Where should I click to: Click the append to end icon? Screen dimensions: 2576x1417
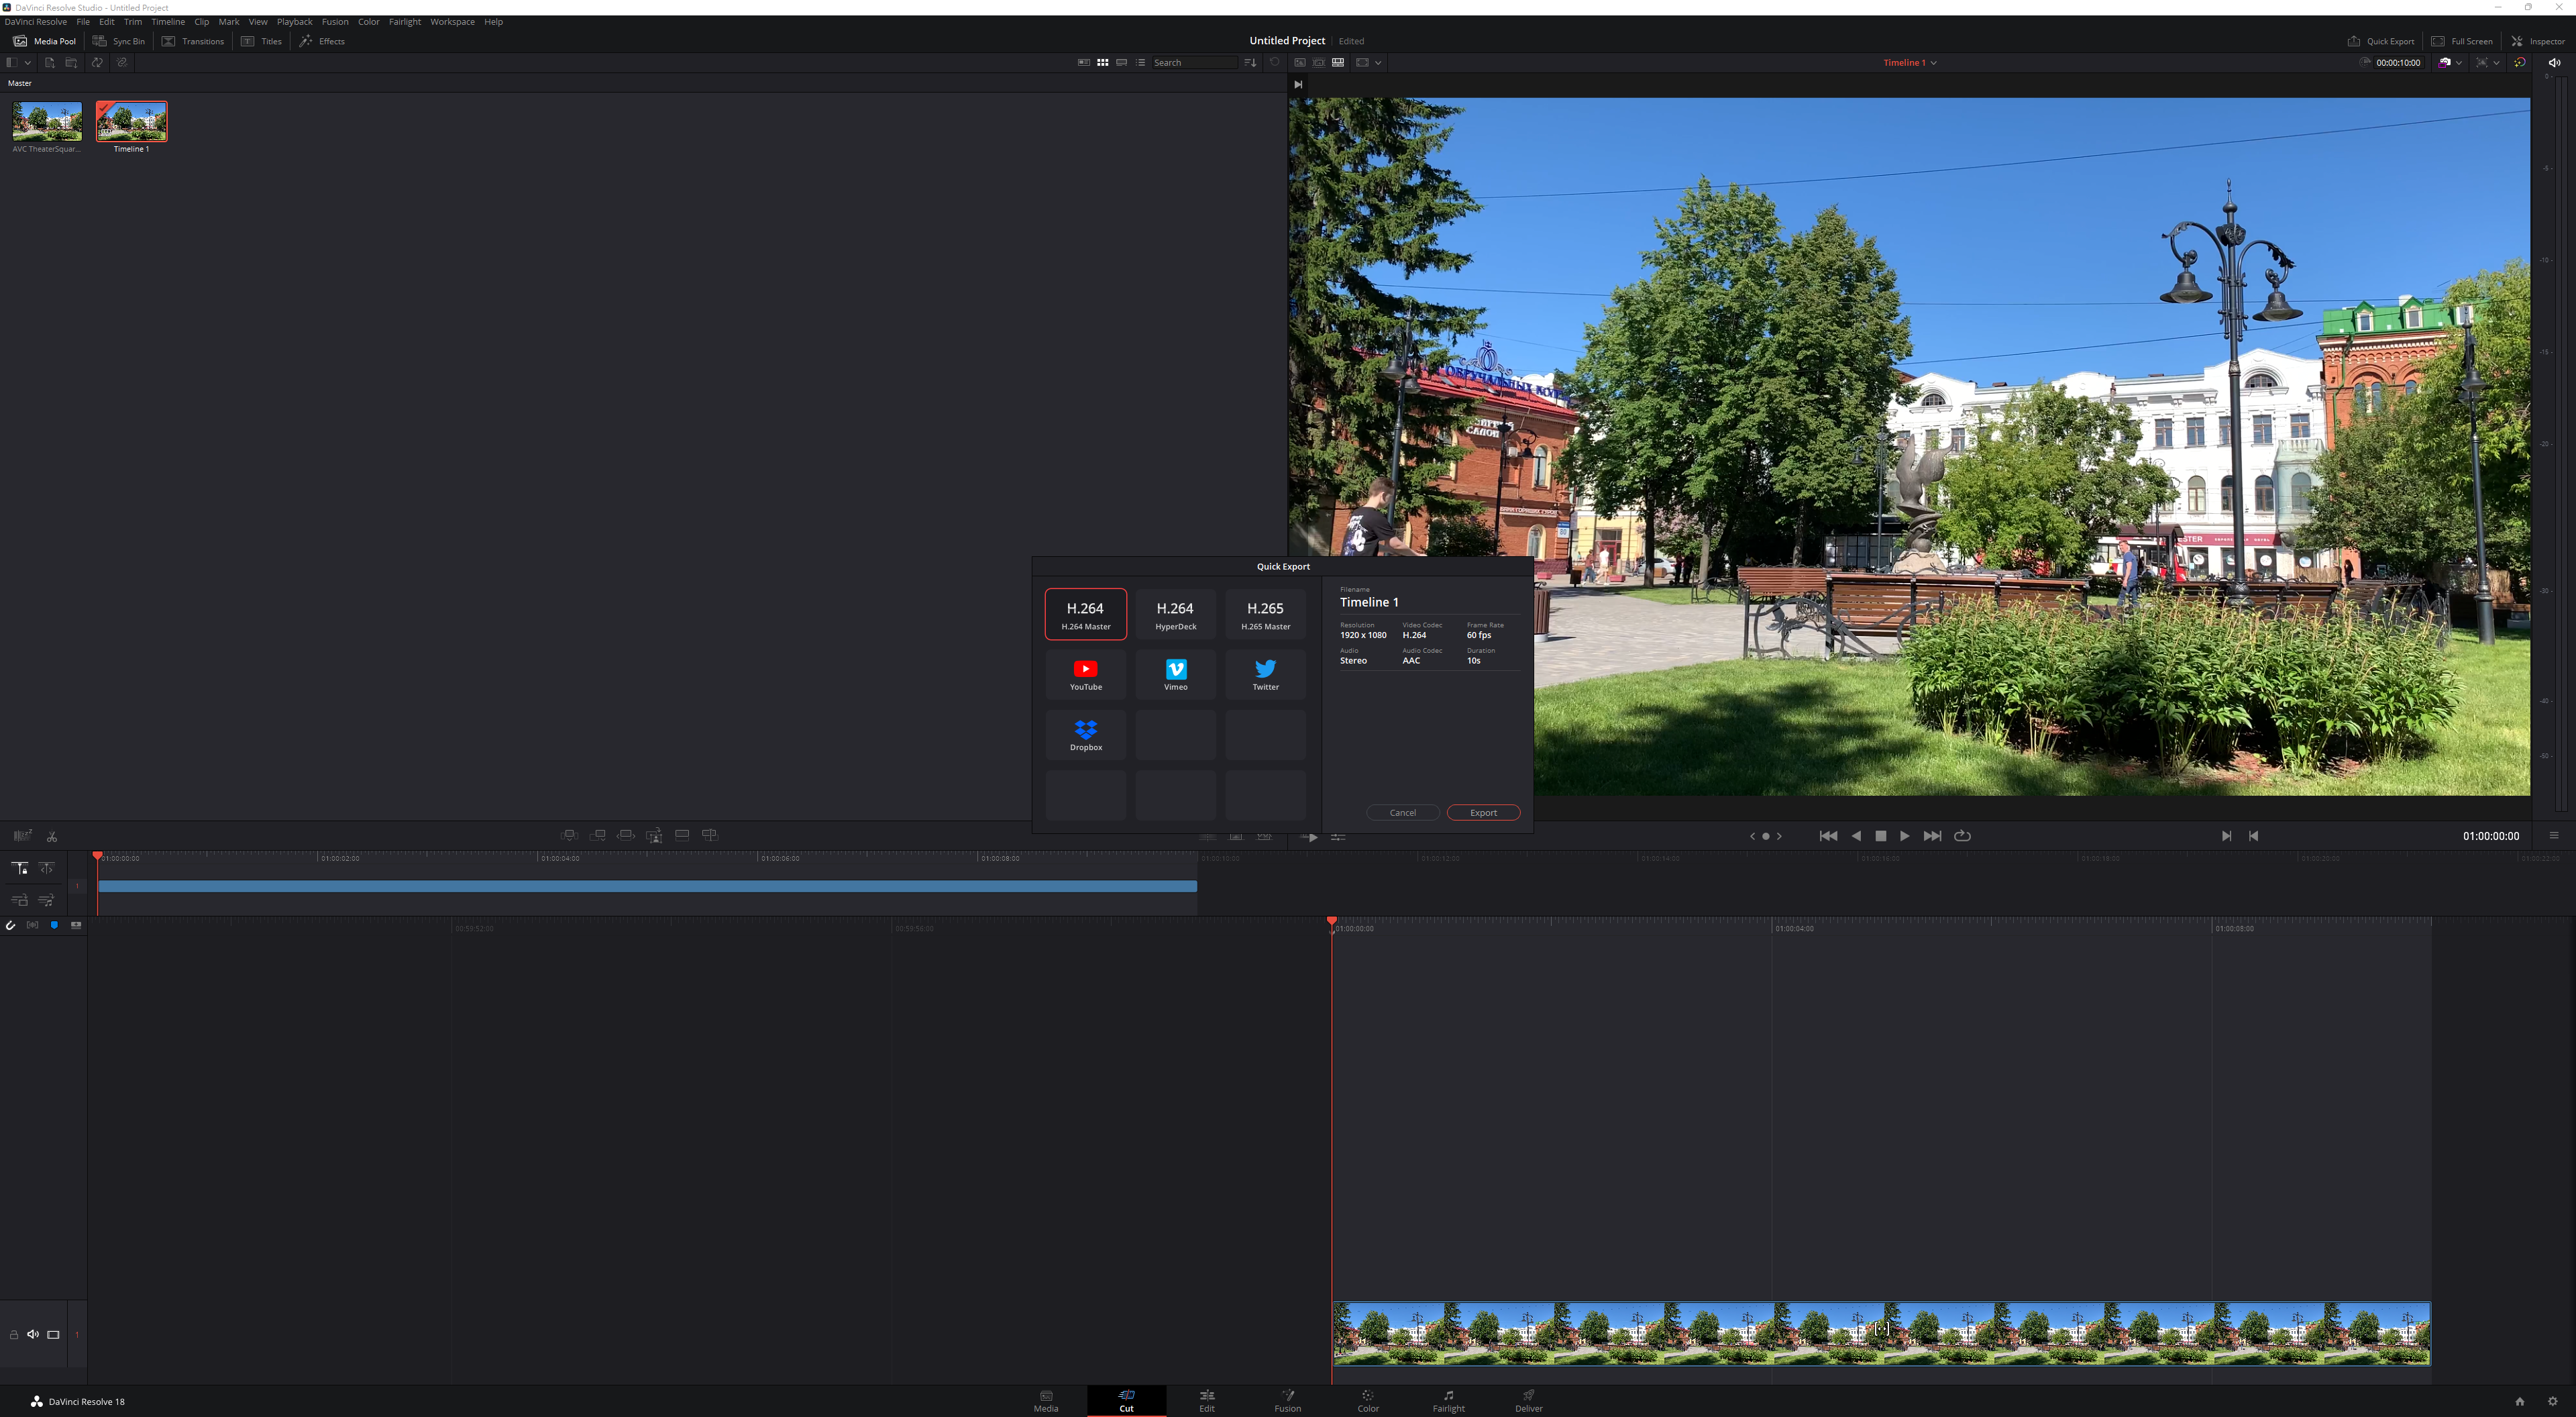coord(597,835)
